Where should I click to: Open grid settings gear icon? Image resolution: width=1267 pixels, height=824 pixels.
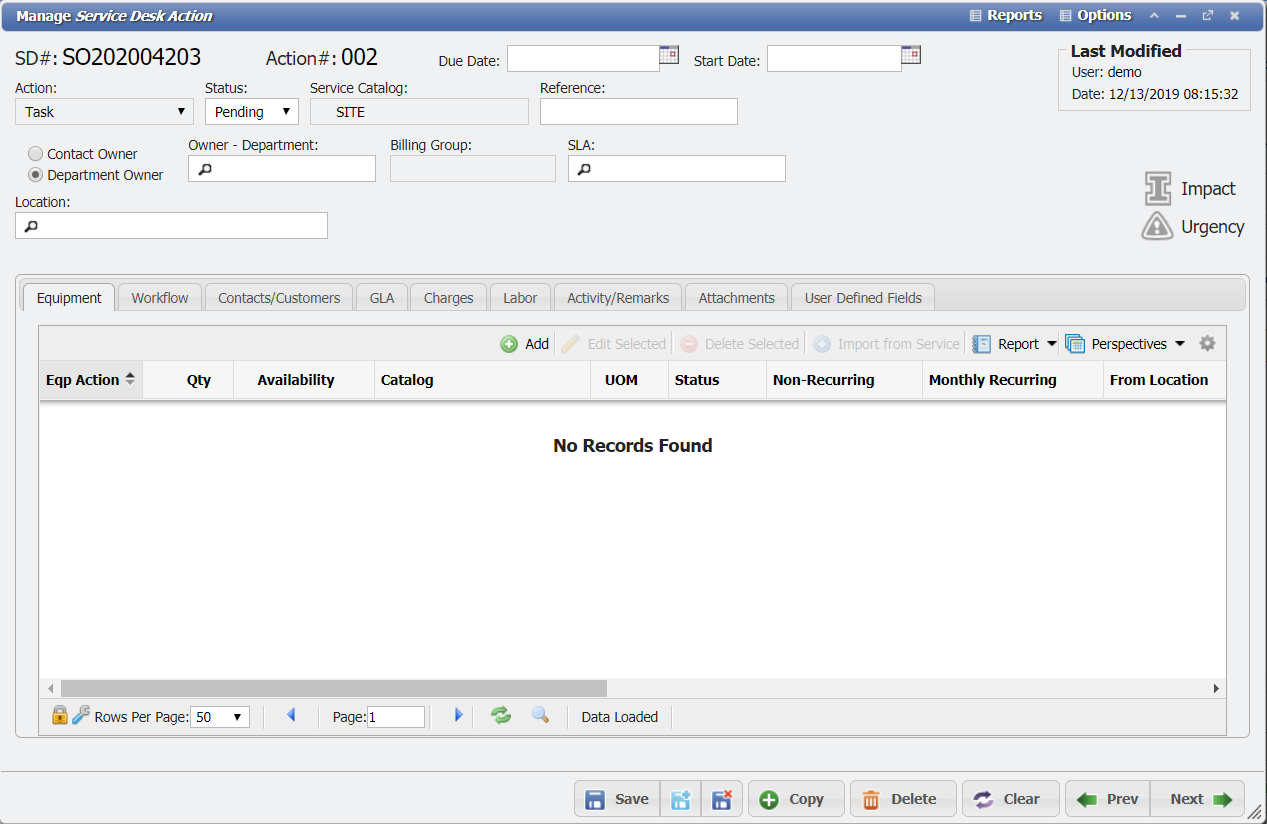pyautogui.click(x=1207, y=343)
